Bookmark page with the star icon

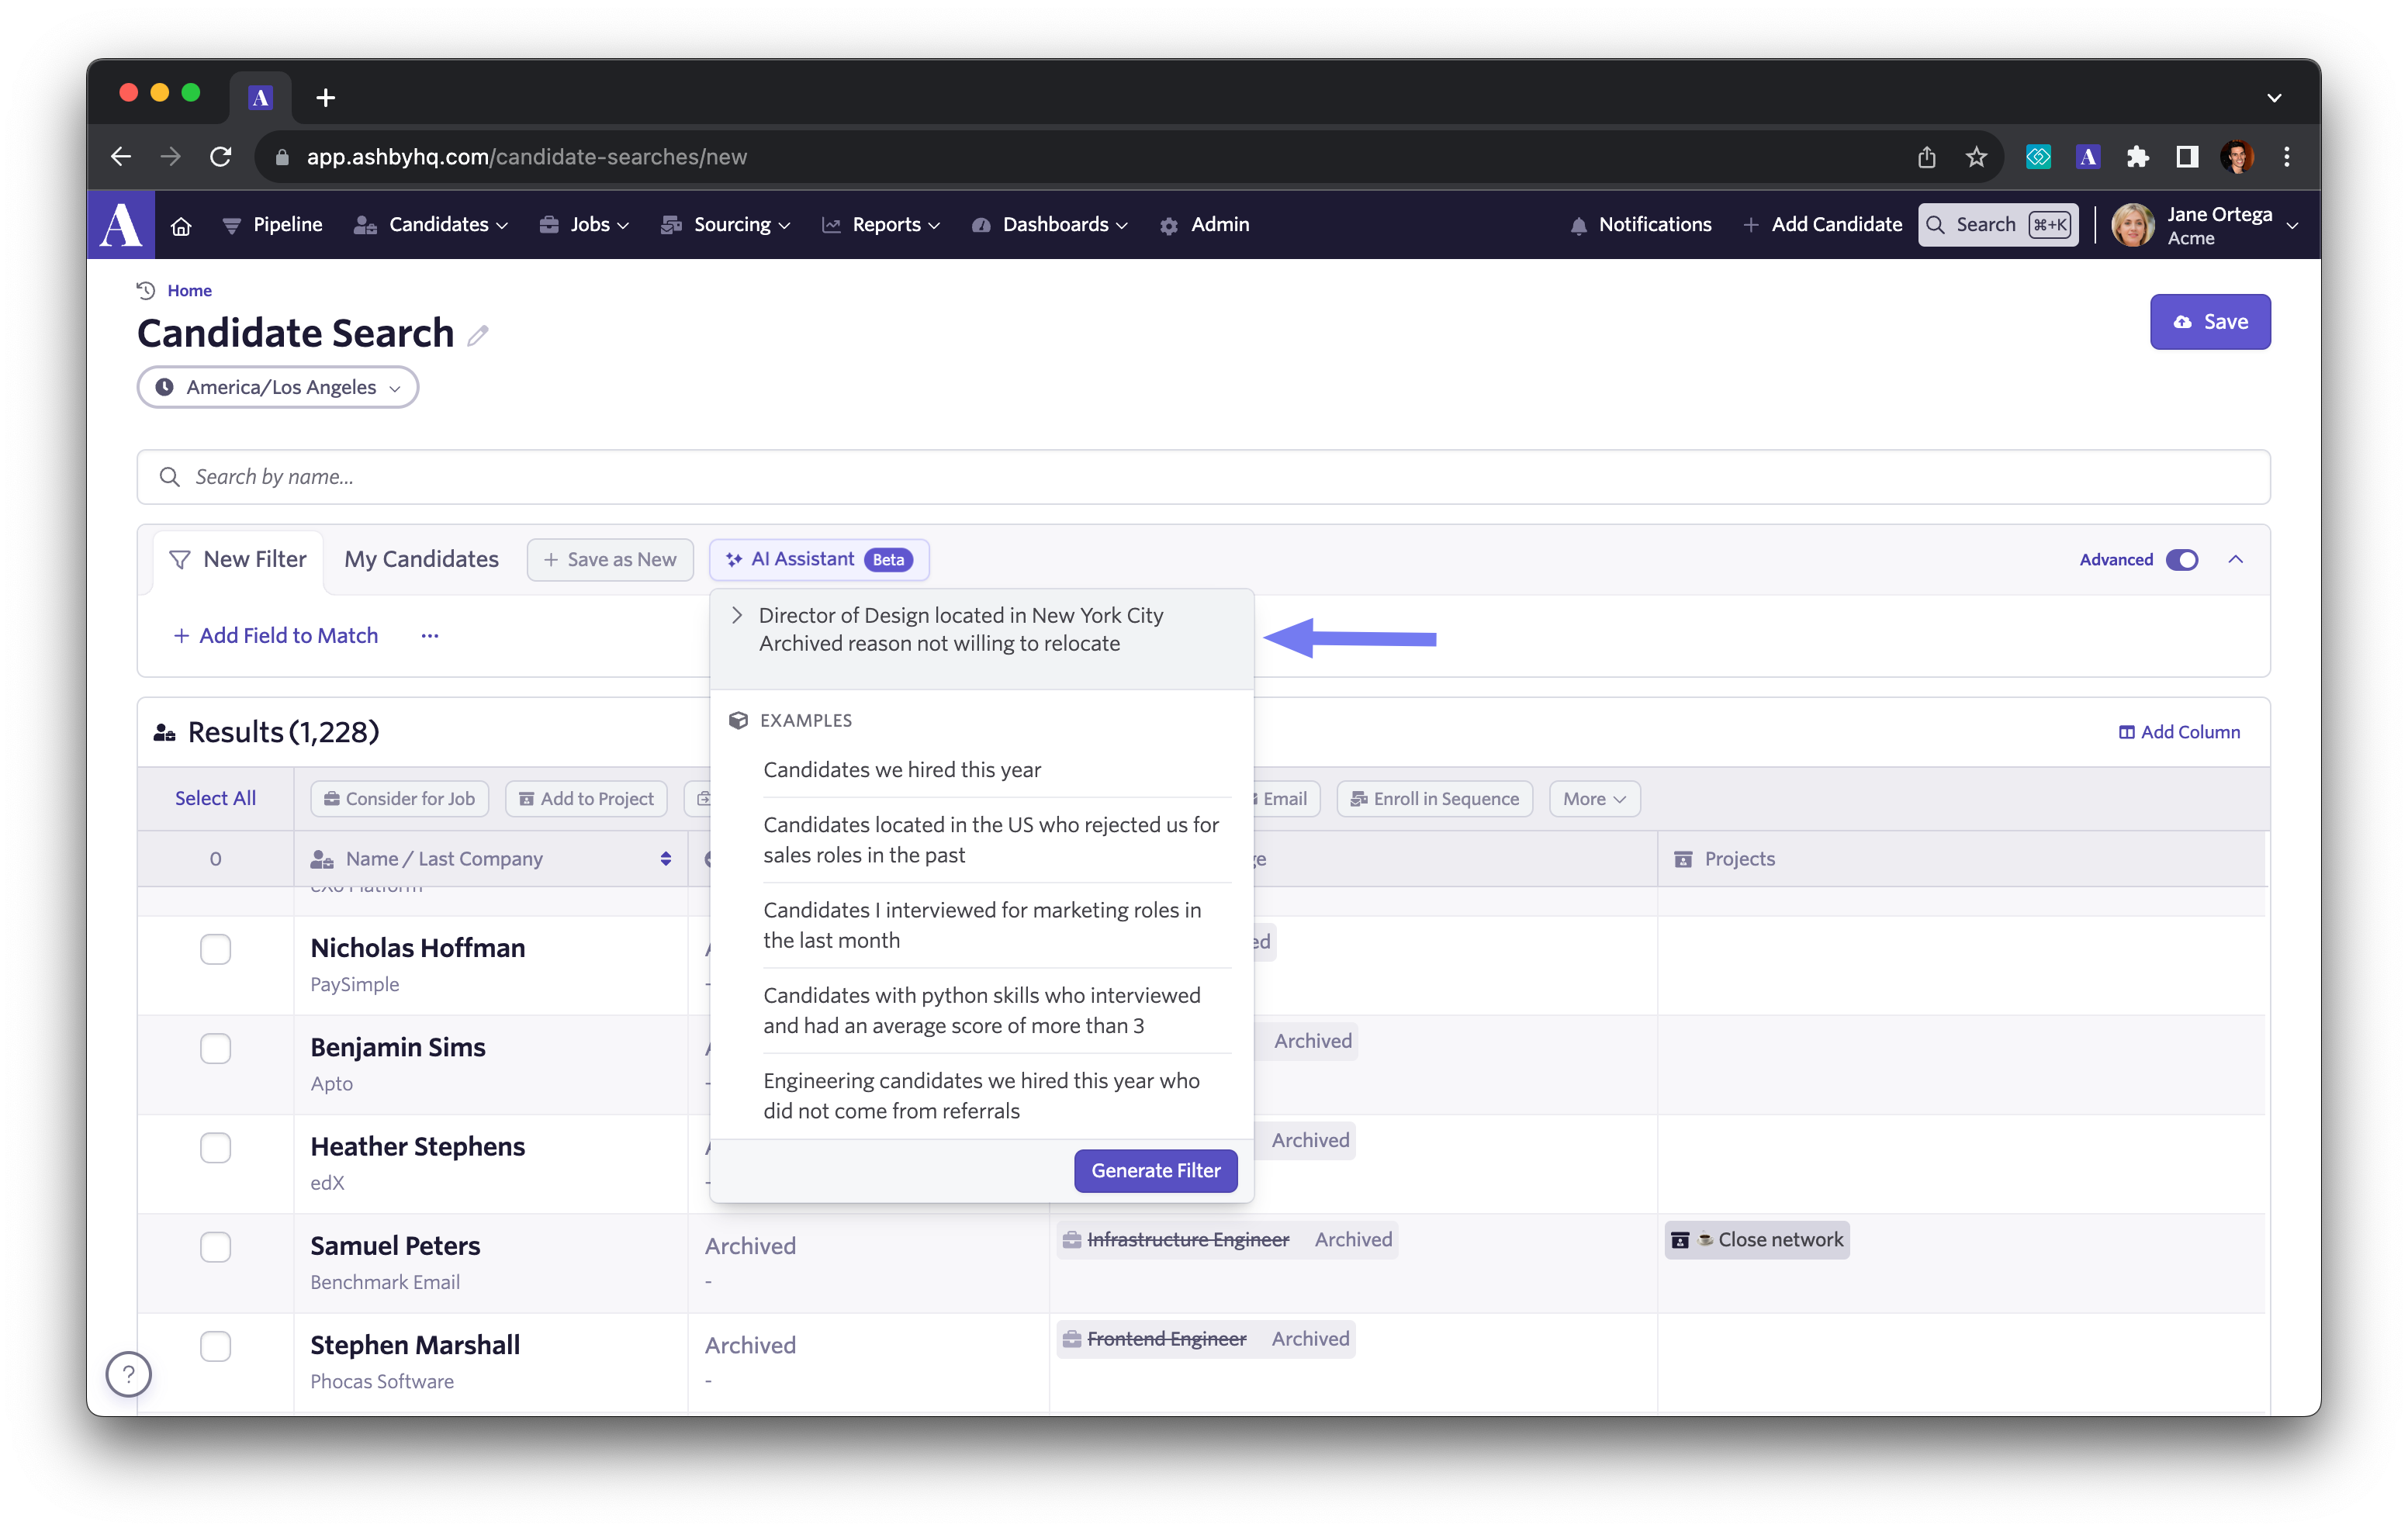click(1976, 157)
